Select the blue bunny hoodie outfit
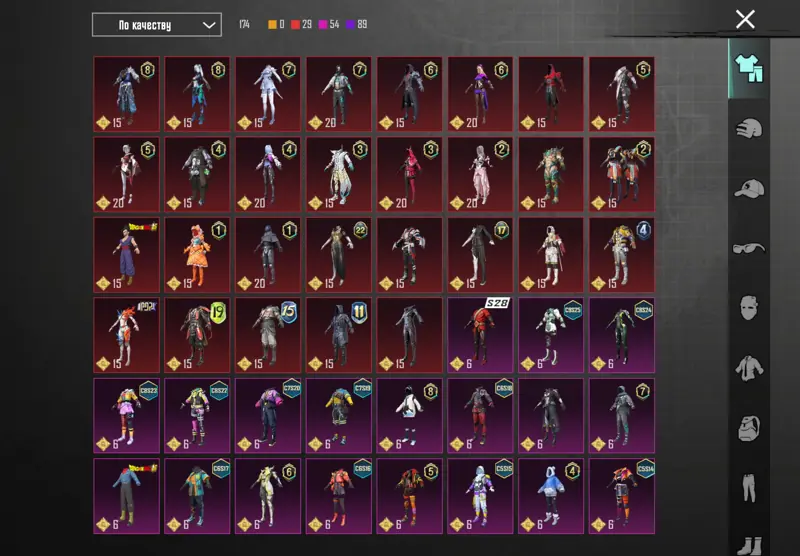The height and width of the screenshot is (556, 800). point(551,496)
